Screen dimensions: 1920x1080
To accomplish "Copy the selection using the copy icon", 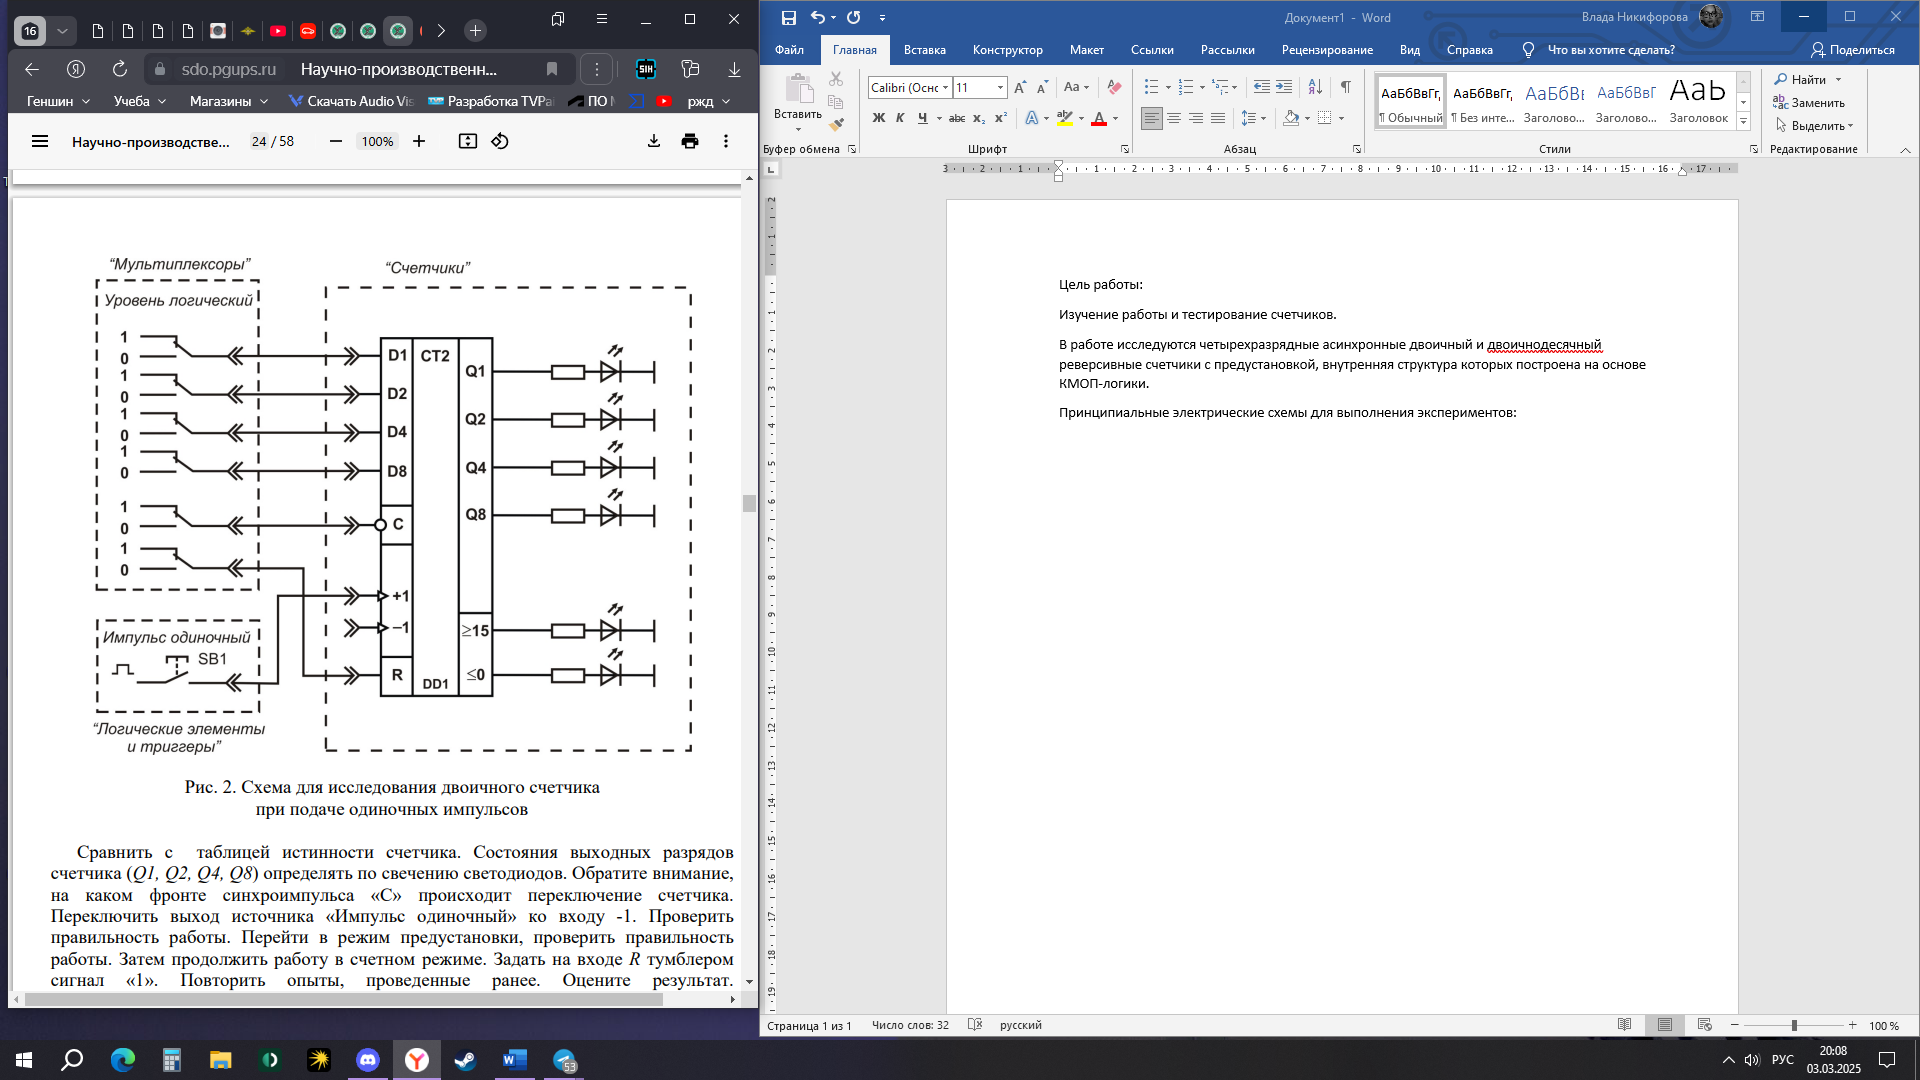I will pyautogui.click(x=836, y=102).
